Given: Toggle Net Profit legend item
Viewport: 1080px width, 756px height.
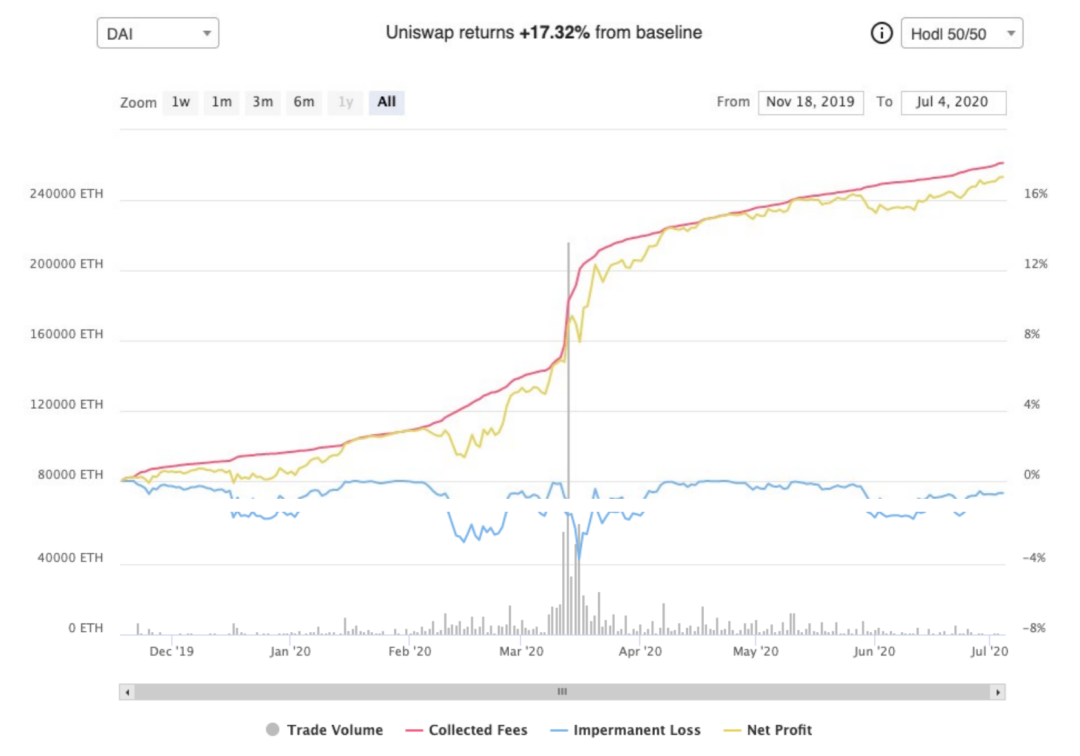Looking at the screenshot, I should point(768,730).
